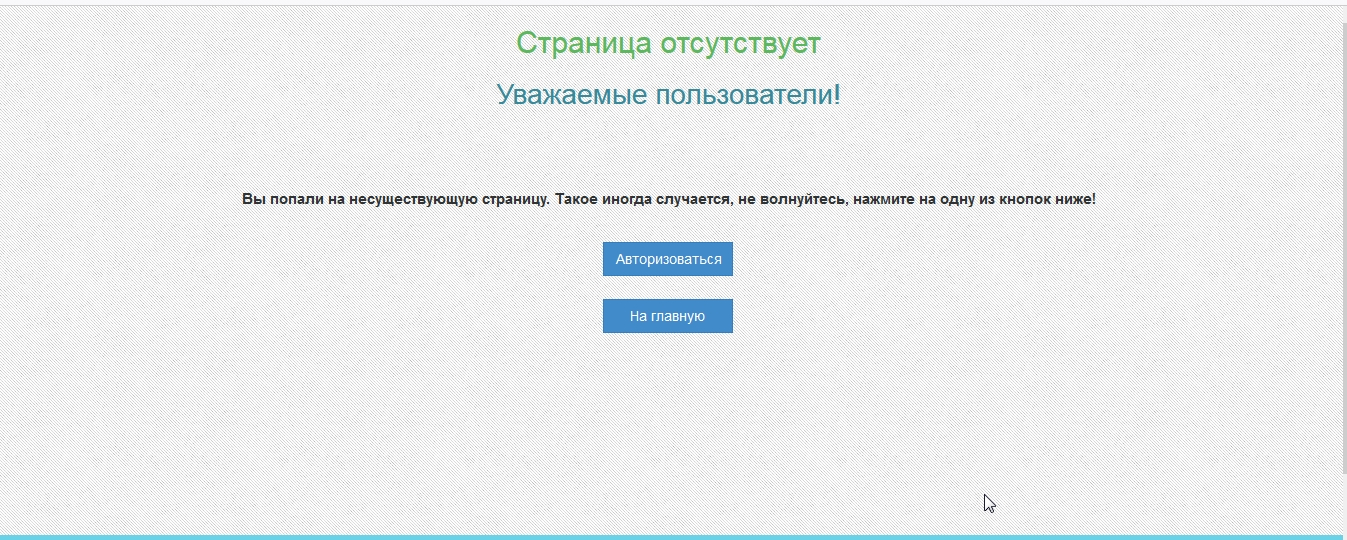Viewport: 1347px width, 540px height.
Task: Click the word пользователи! in blue heading
Action: coord(748,95)
